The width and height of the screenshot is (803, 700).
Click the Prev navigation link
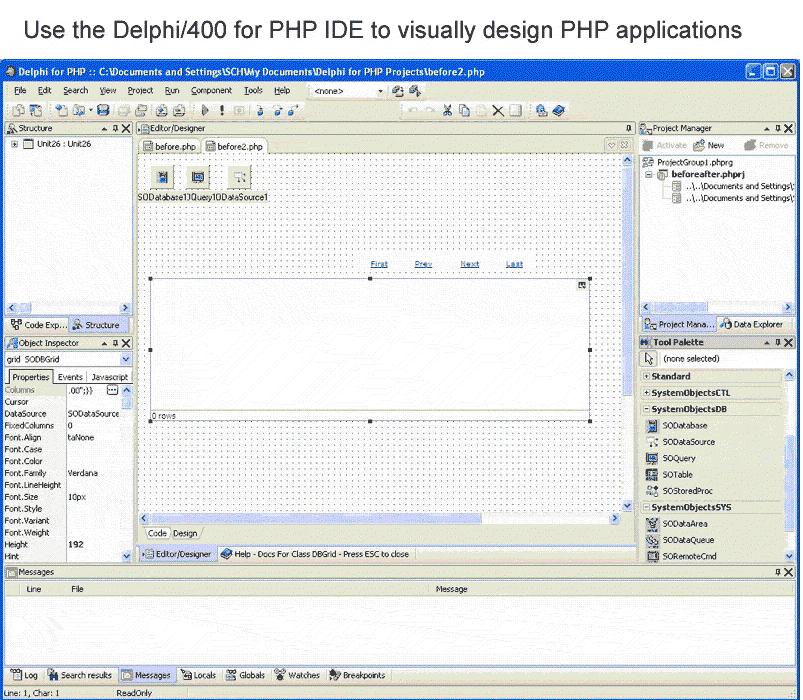coord(423,264)
